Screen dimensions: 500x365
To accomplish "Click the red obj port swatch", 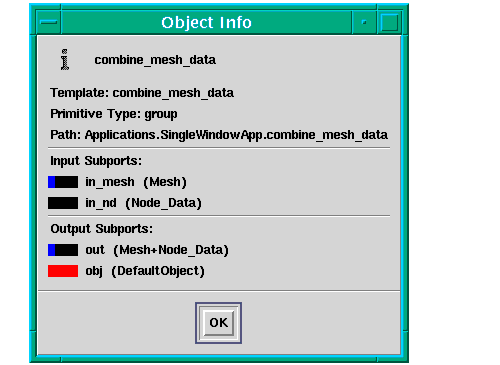I will pyautogui.click(x=63, y=271).
